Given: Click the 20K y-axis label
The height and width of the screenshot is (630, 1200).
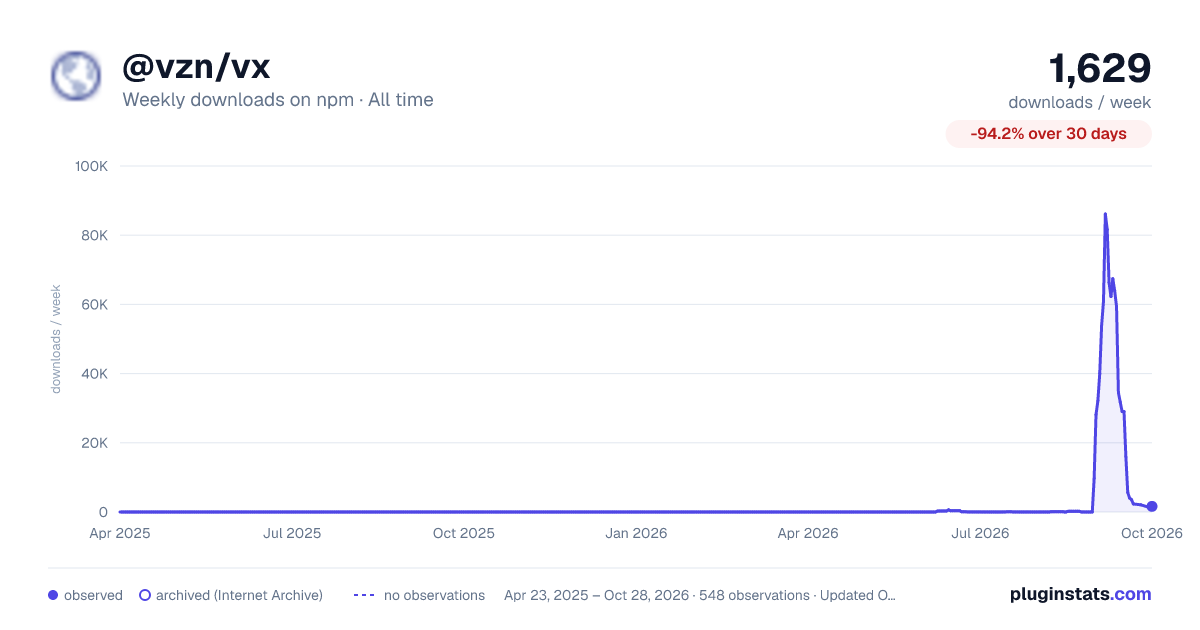Looking at the screenshot, I should [x=96, y=443].
